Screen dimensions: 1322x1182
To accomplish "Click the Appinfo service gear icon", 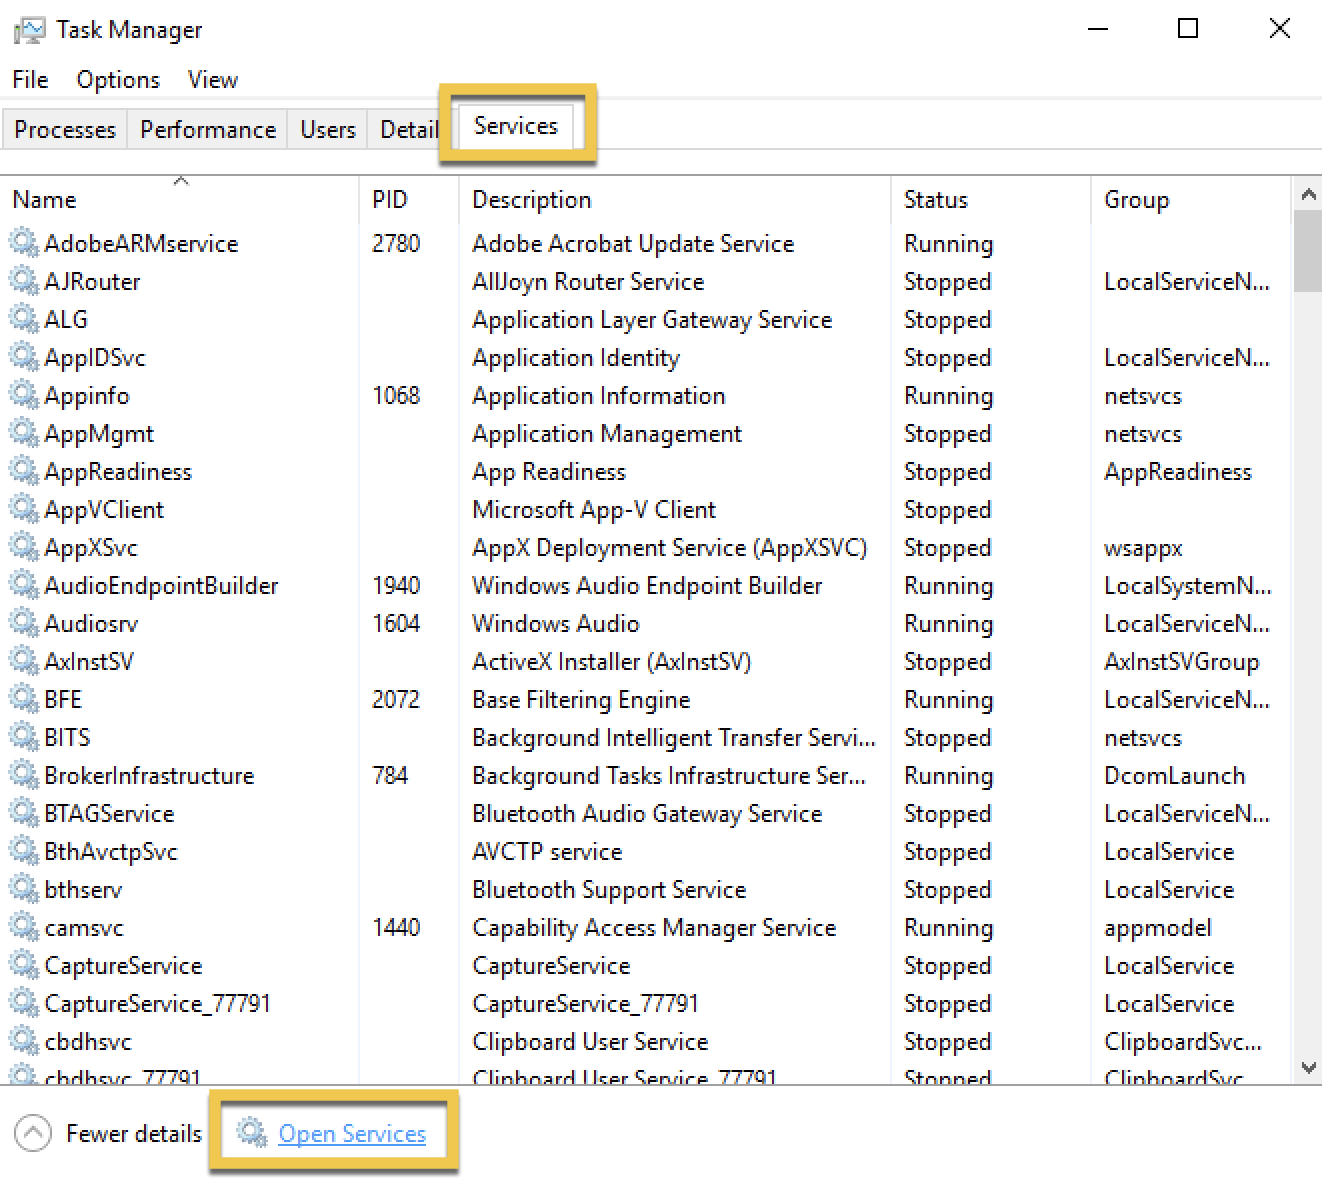I will pyautogui.click(x=24, y=395).
